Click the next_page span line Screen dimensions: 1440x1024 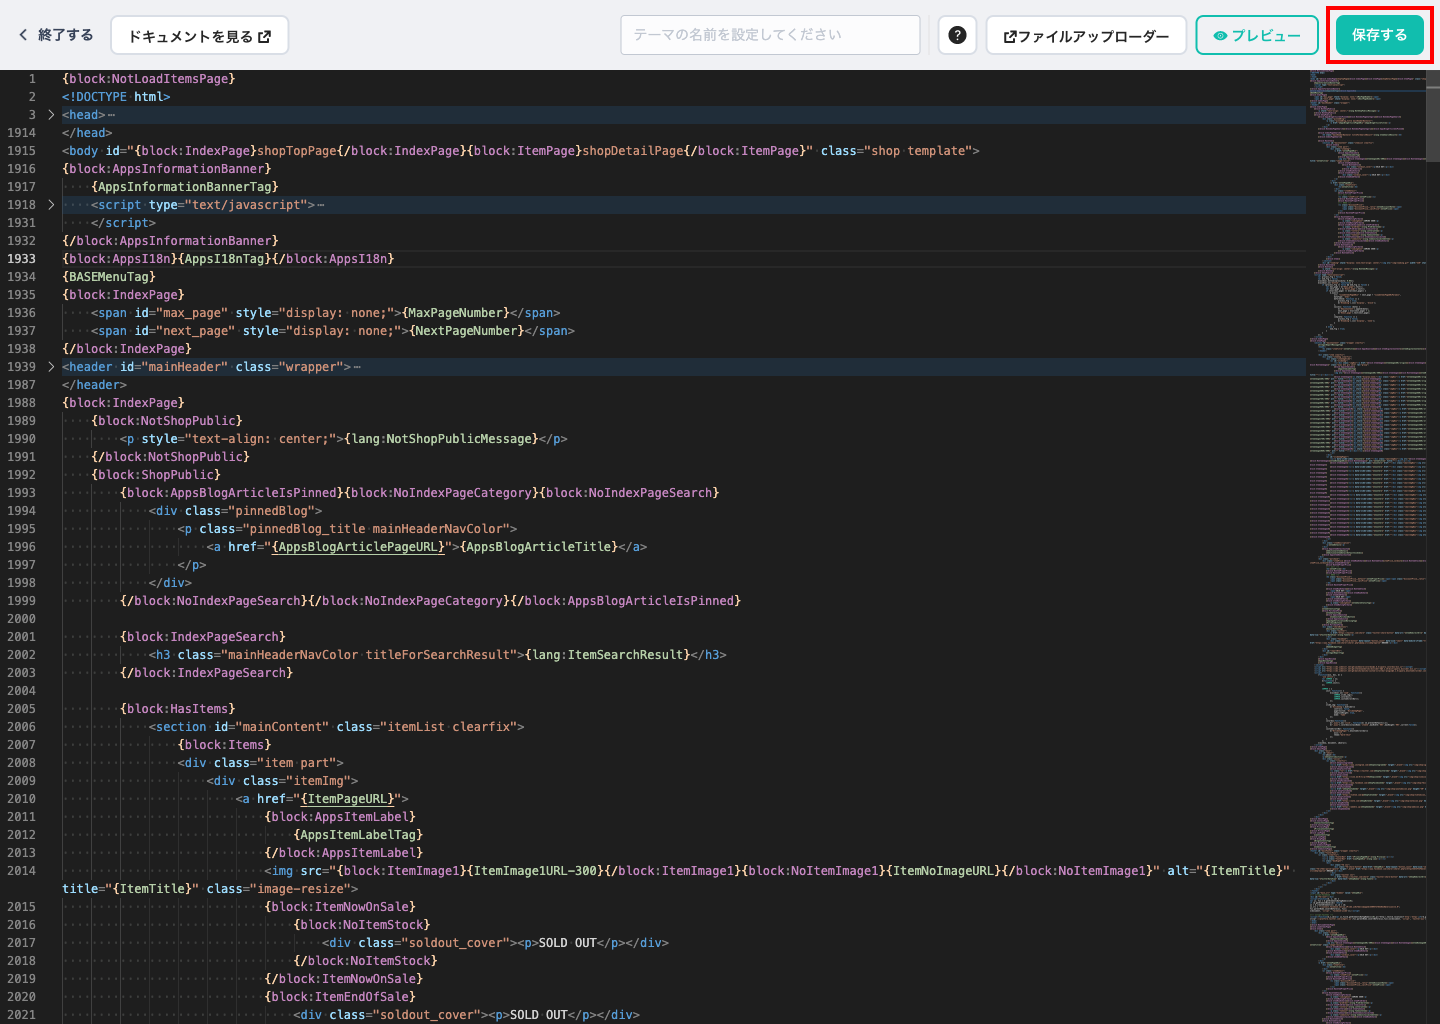(x=333, y=331)
